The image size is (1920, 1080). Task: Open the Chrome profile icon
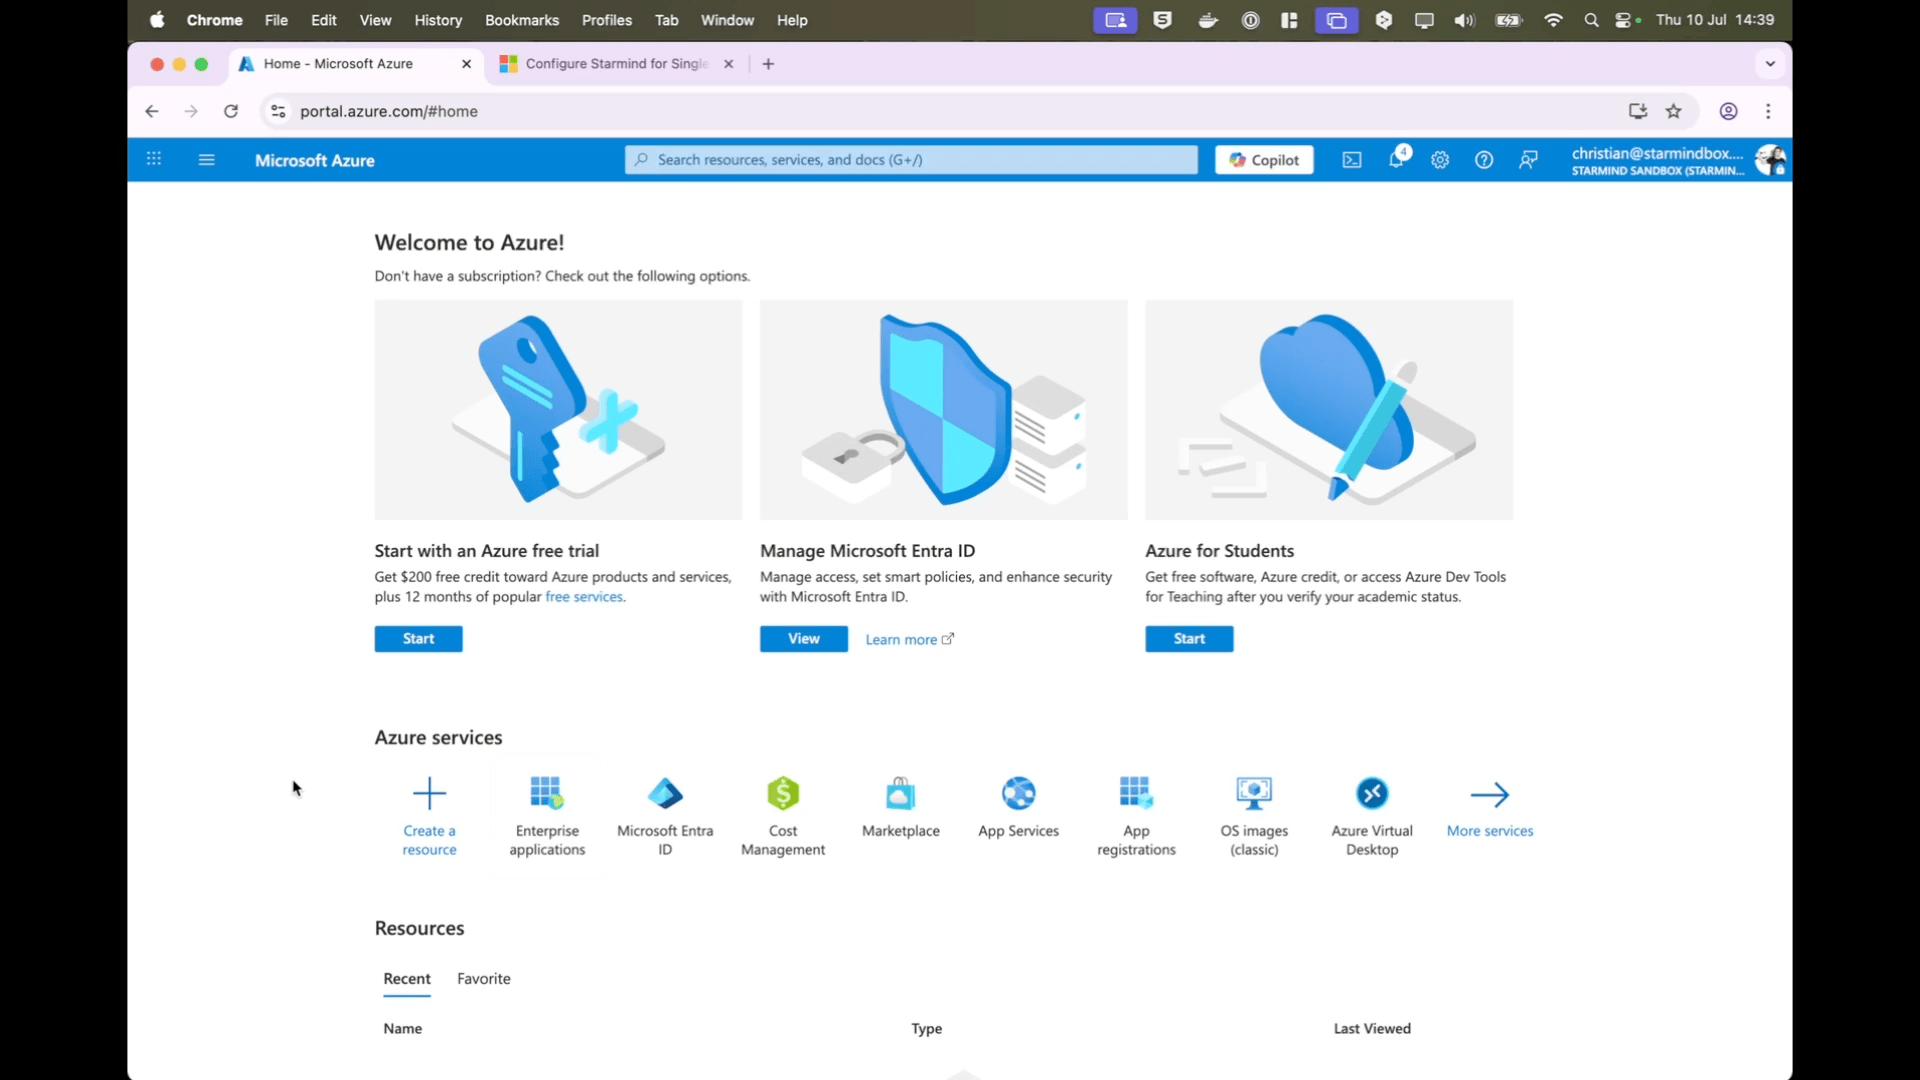pos(1728,111)
